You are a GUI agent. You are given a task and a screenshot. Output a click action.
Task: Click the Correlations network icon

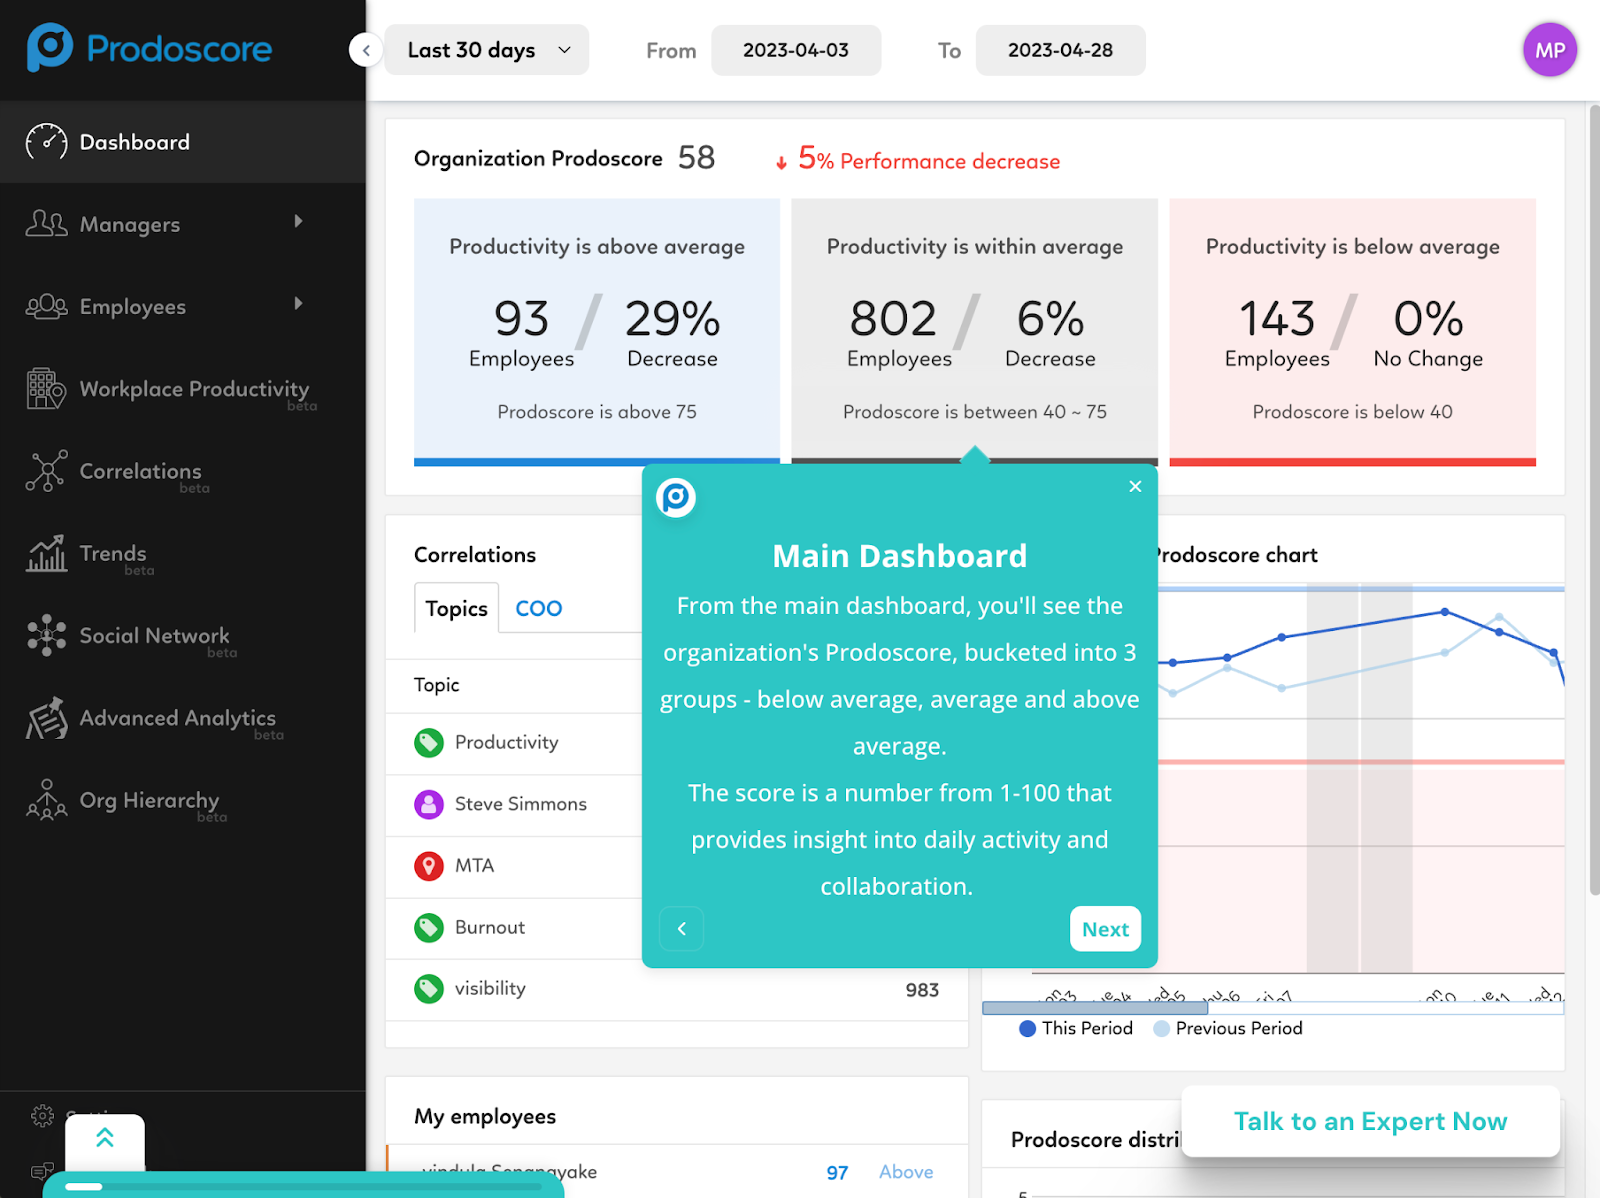pos(46,471)
